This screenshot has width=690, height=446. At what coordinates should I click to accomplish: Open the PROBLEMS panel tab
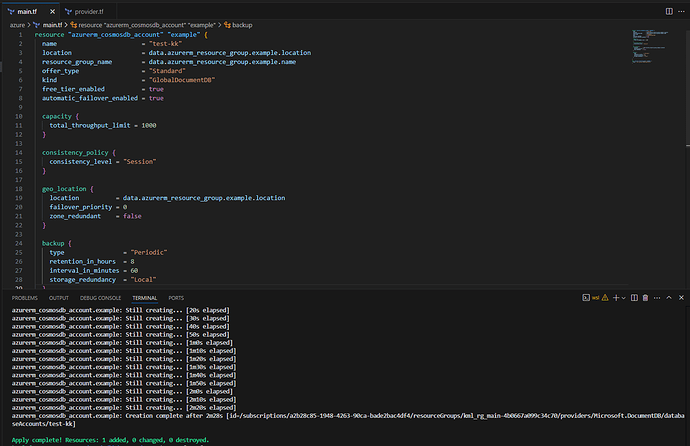click(x=25, y=298)
